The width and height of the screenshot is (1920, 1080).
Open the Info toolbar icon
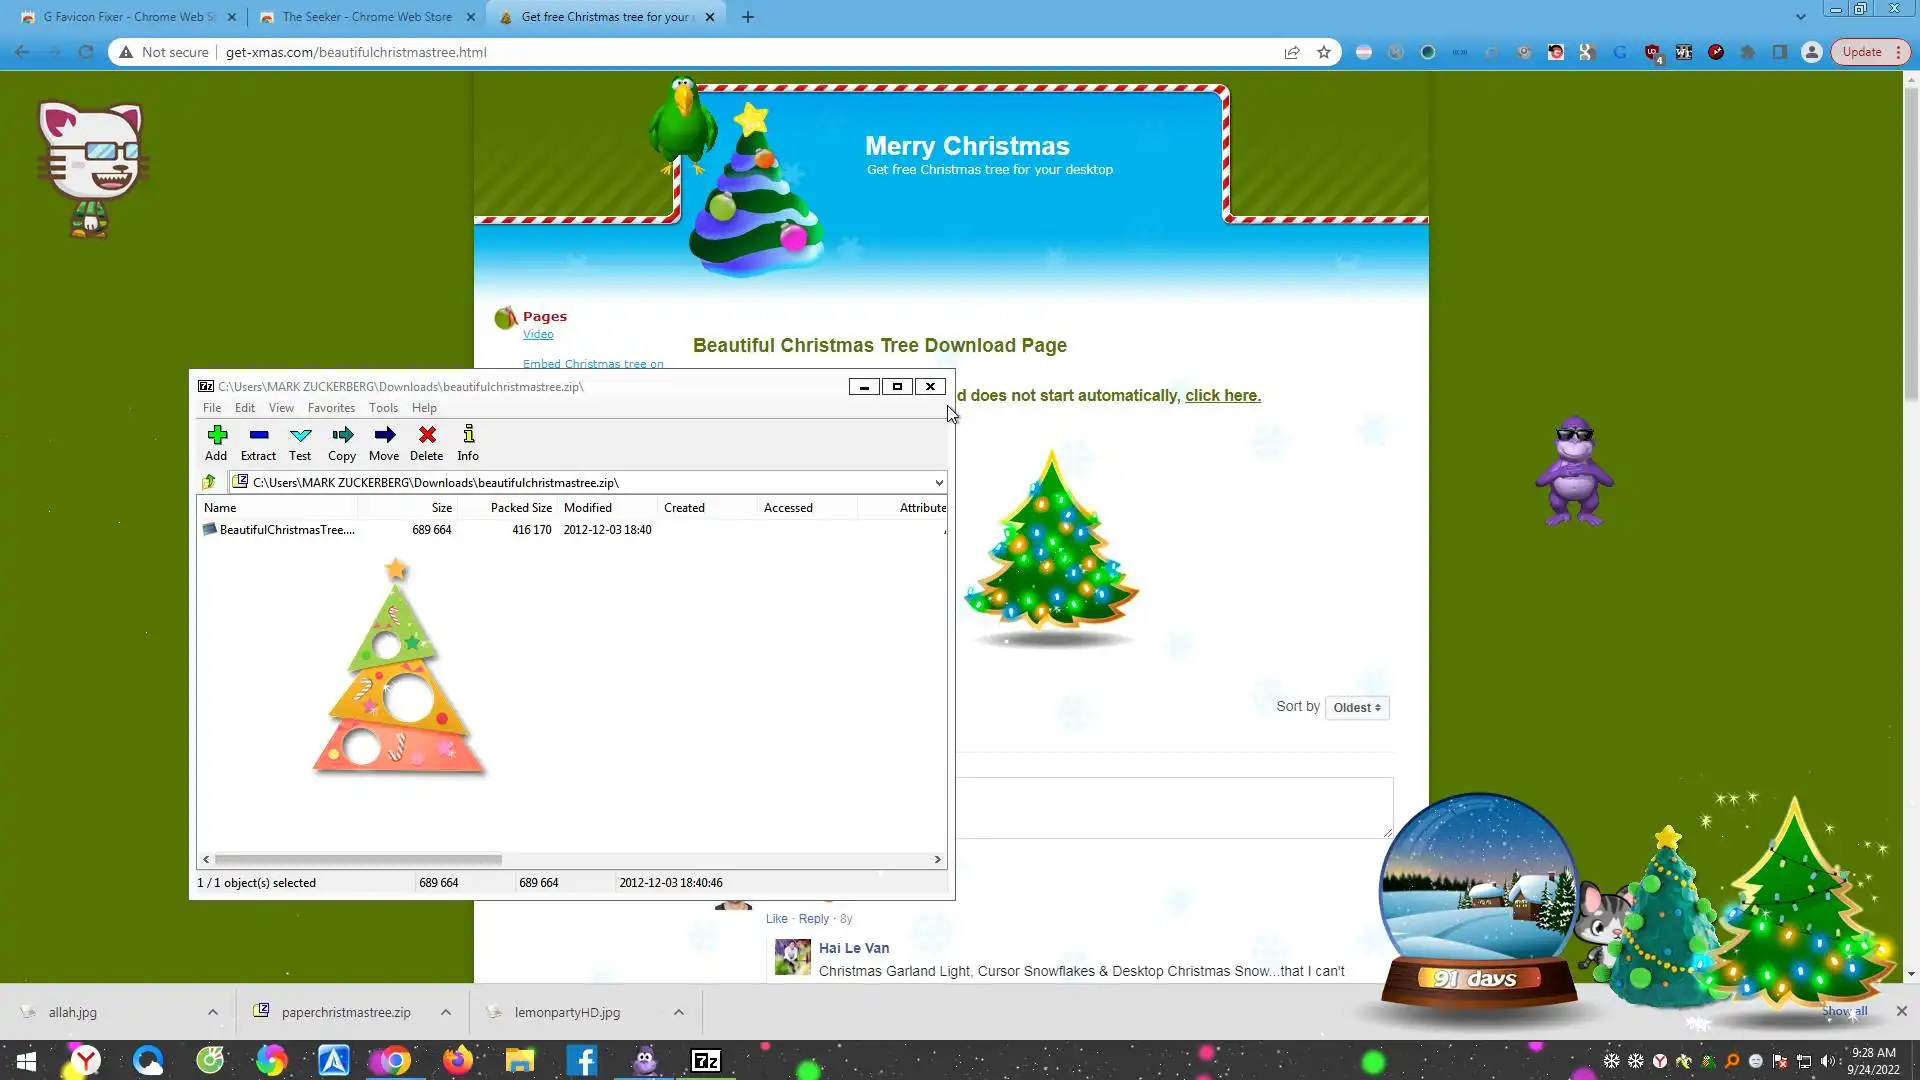coord(468,442)
